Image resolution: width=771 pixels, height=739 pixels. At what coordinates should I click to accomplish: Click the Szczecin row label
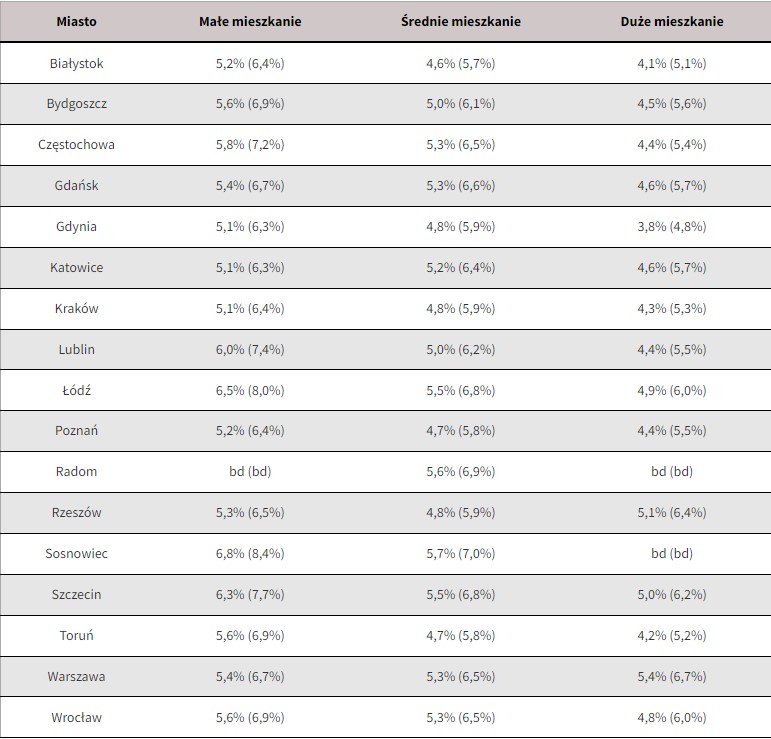tap(77, 595)
